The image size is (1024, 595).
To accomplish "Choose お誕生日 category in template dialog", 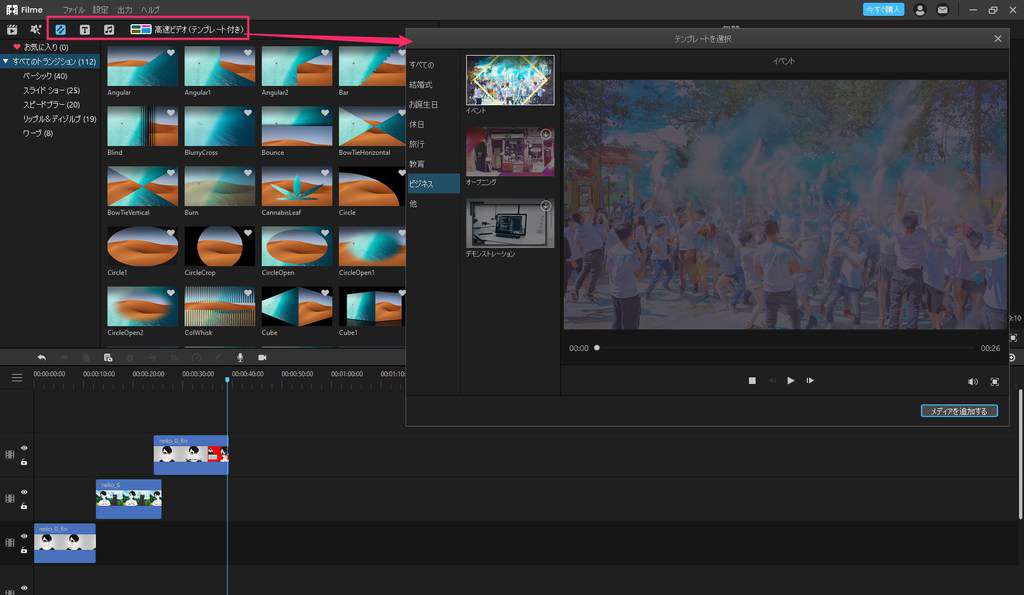I will pyautogui.click(x=423, y=105).
